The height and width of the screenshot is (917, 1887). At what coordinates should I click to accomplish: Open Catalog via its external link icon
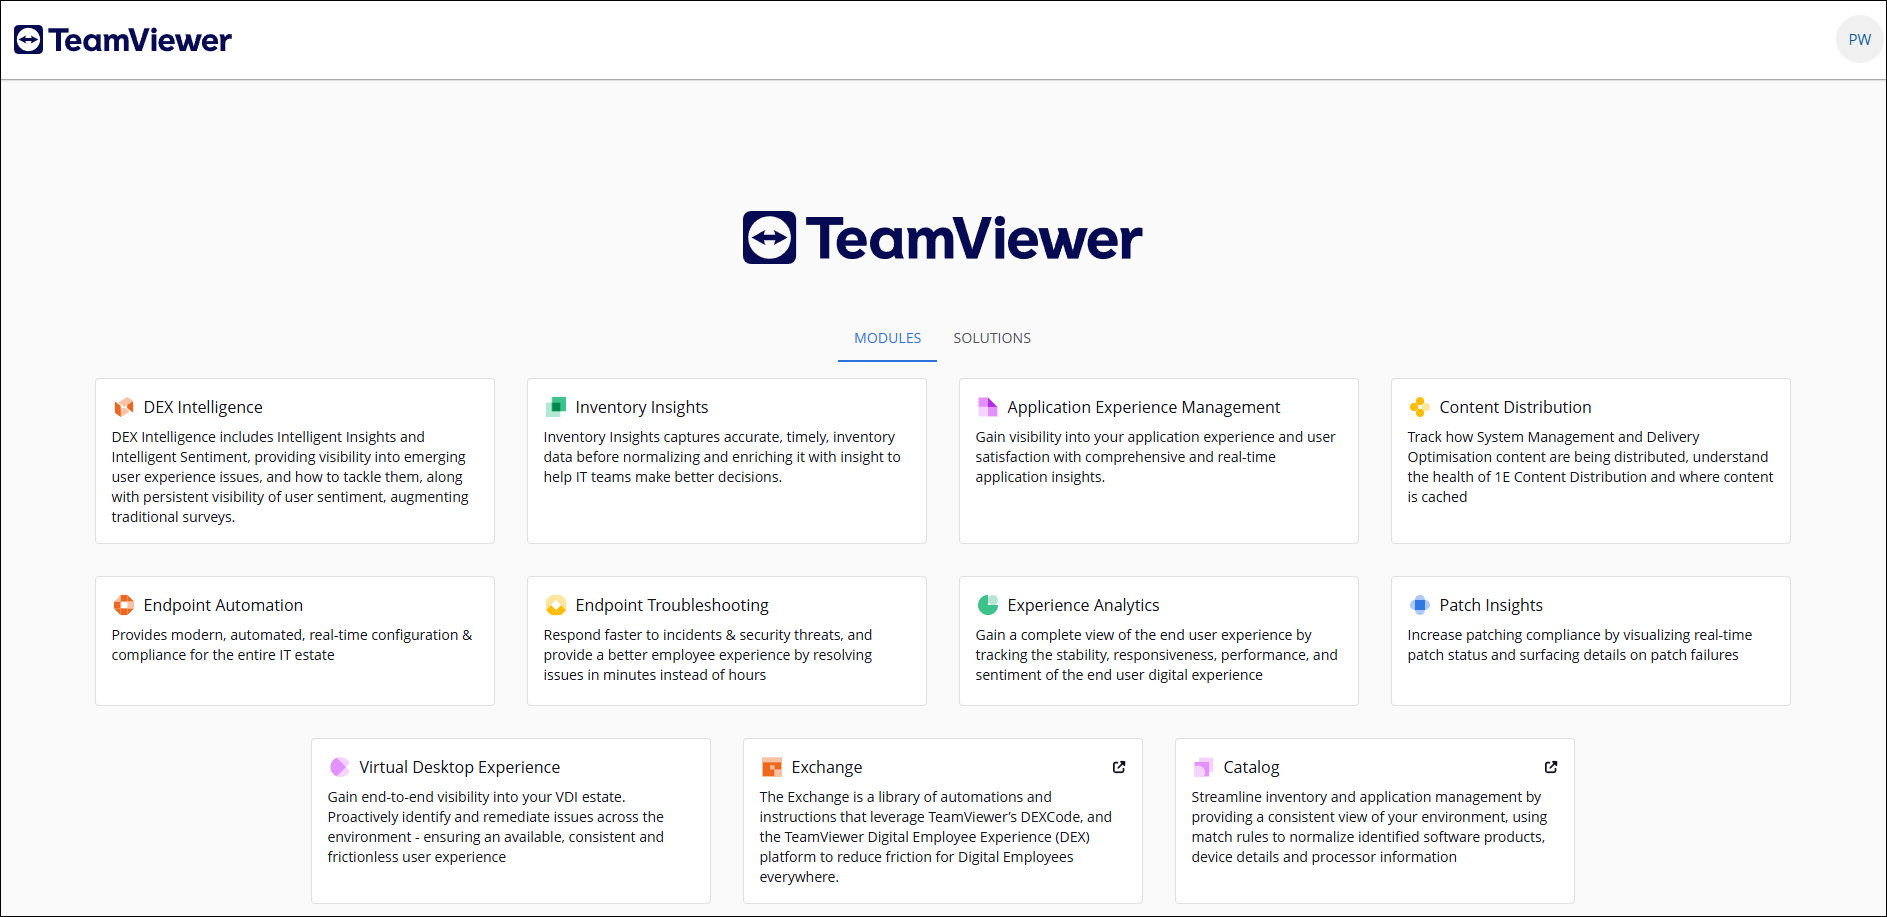coord(1551,767)
